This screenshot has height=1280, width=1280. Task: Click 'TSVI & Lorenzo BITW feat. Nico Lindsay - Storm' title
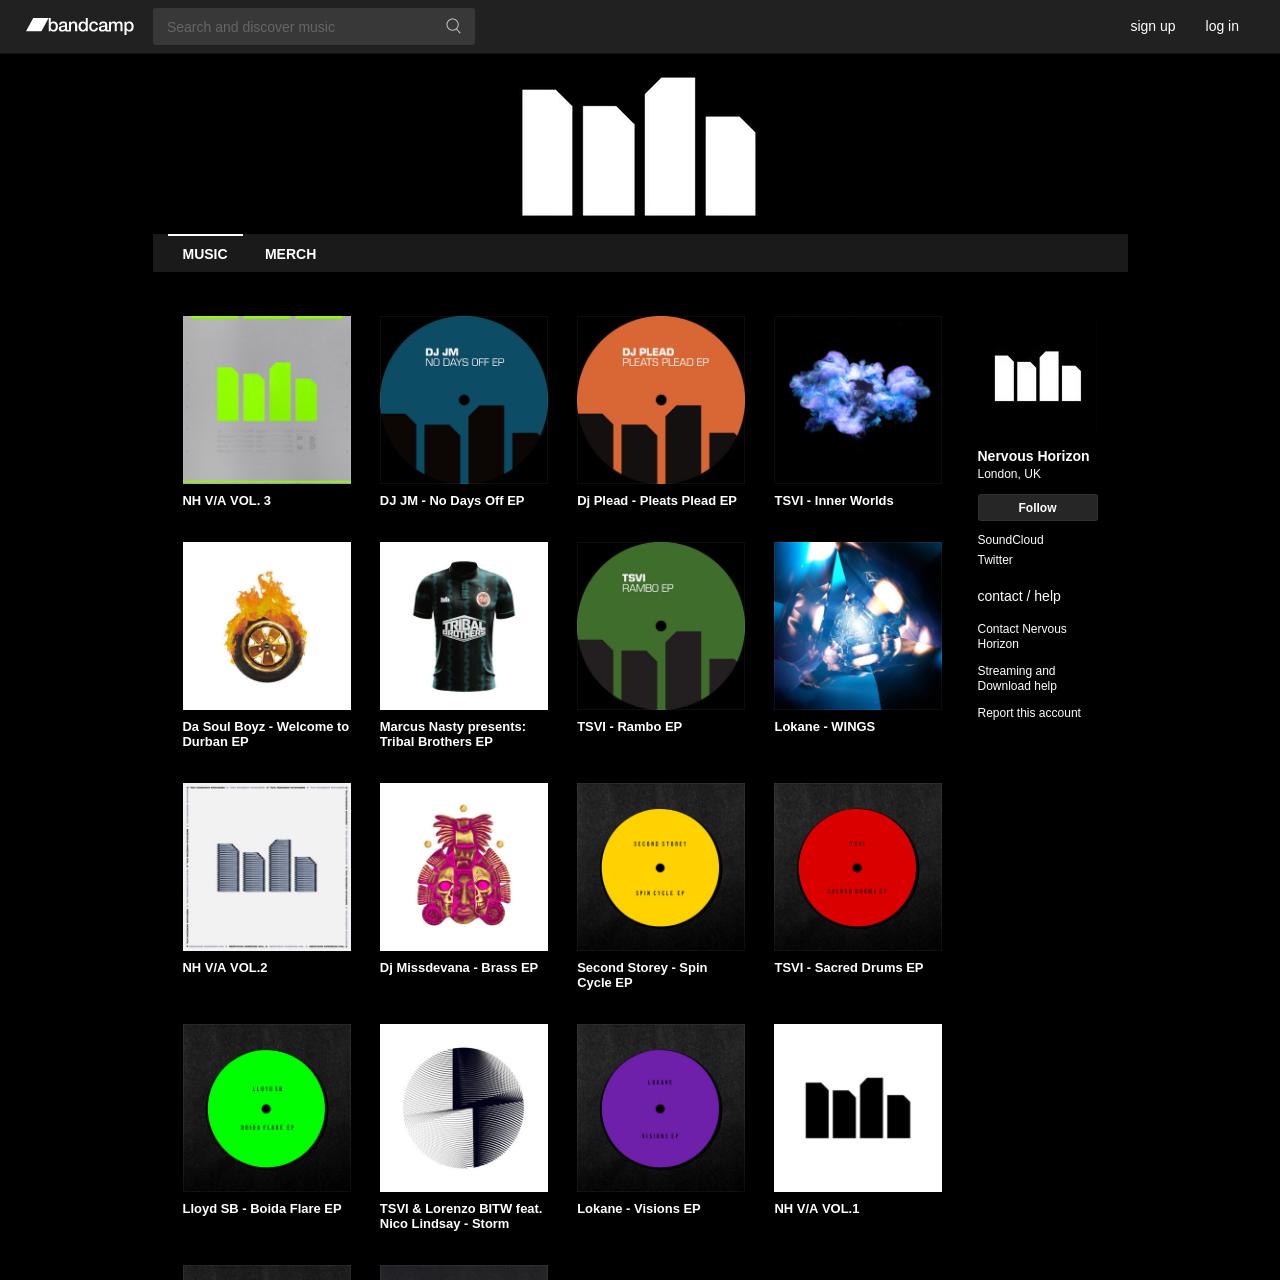pyautogui.click(x=461, y=1216)
